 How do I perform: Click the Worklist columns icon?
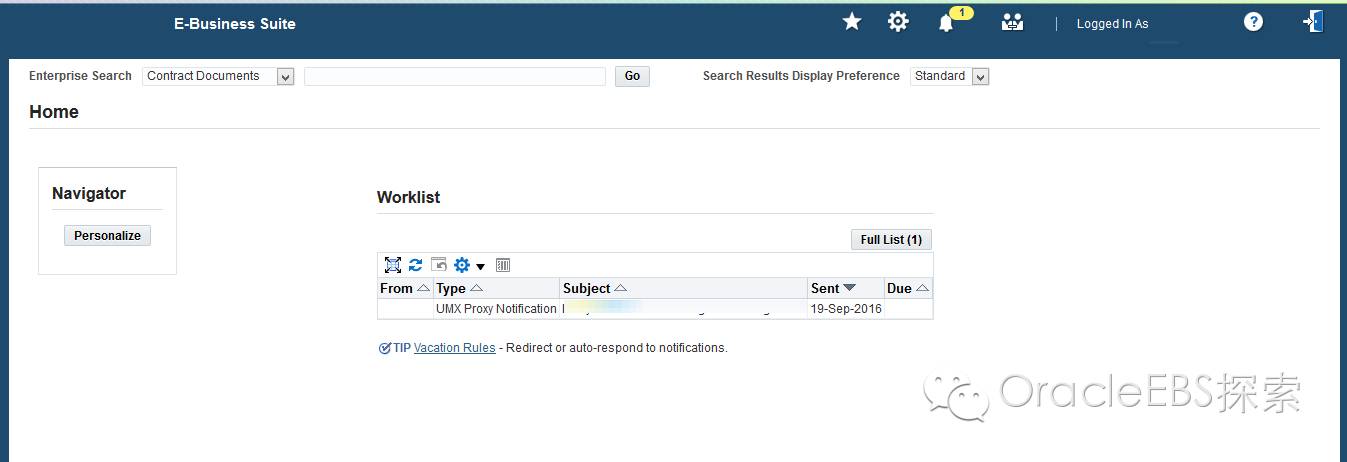503,265
